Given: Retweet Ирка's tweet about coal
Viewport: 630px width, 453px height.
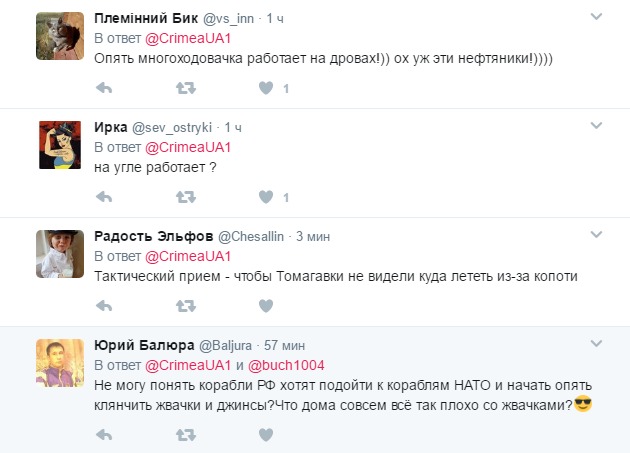Looking at the screenshot, I should point(185,196).
